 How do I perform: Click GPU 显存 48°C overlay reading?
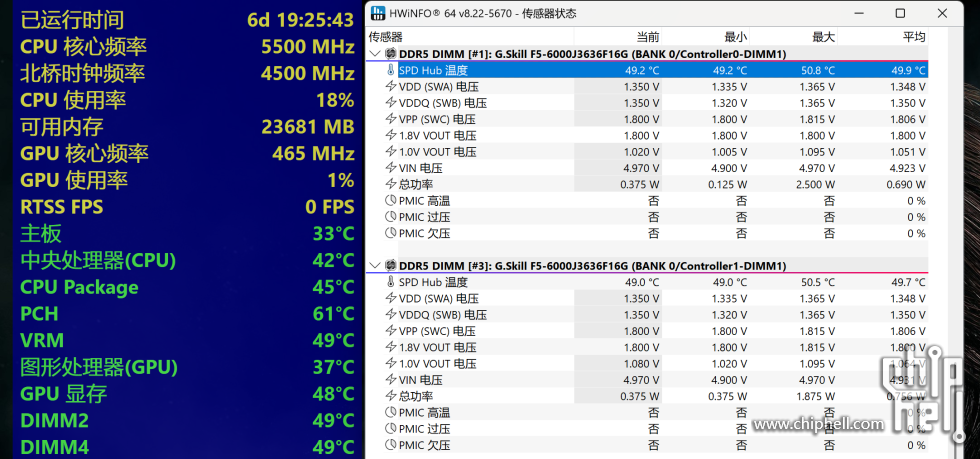[x=334, y=394]
